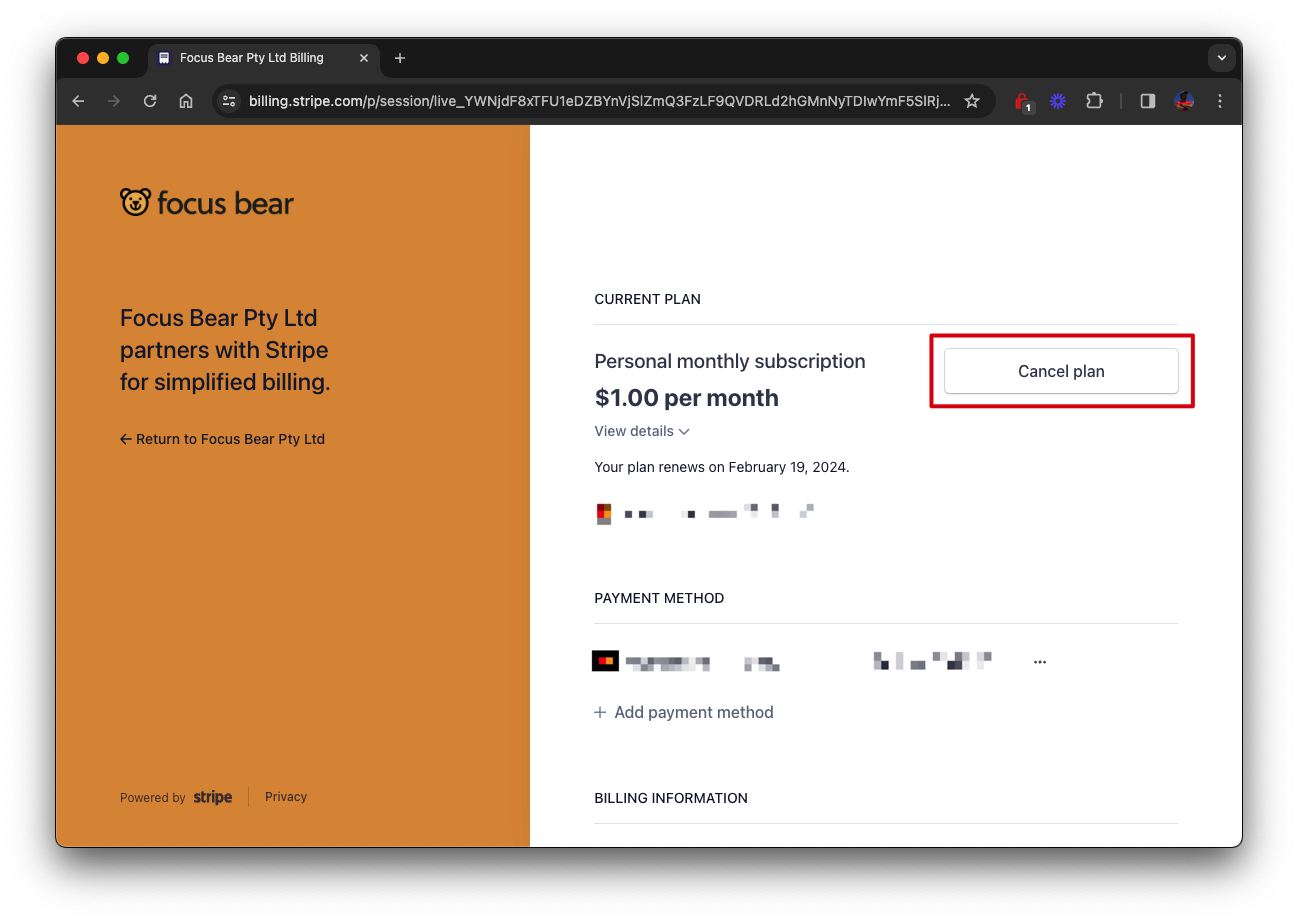The height and width of the screenshot is (921, 1298).
Task: Return to Focus Bear Pty Ltd
Action: coord(222,439)
